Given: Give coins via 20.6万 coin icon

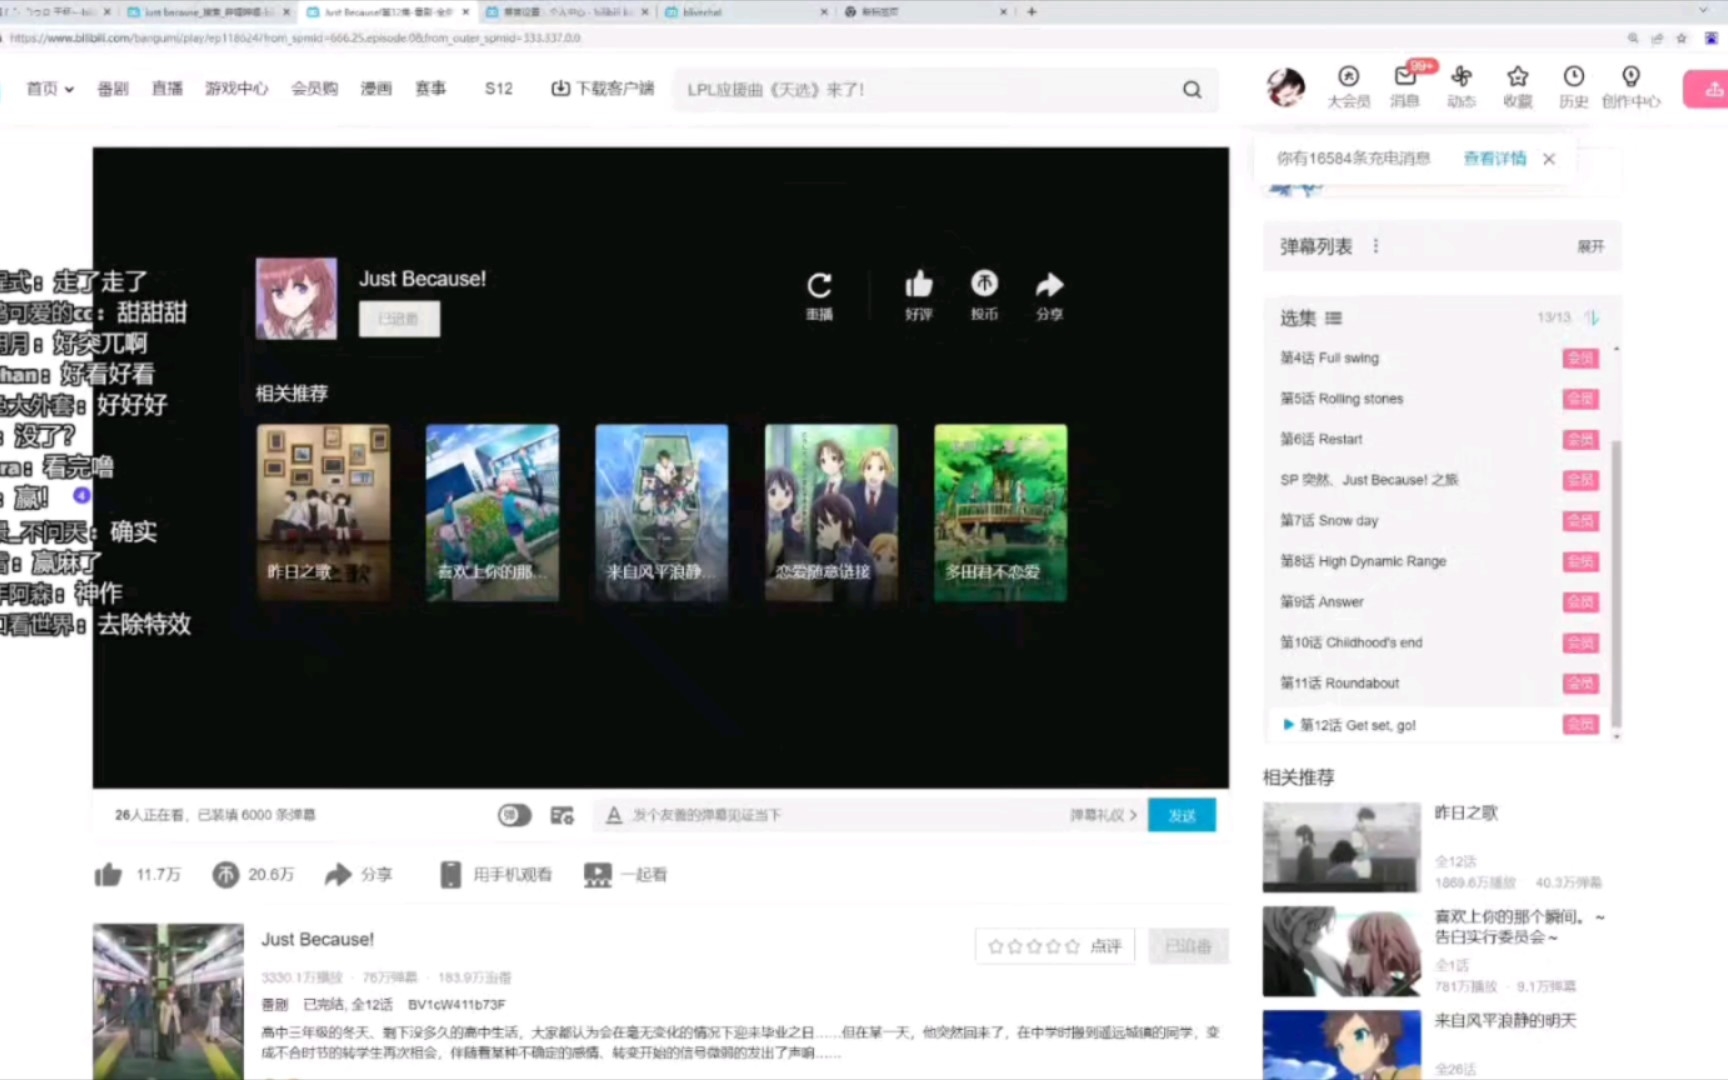Looking at the screenshot, I should click(225, 875).
